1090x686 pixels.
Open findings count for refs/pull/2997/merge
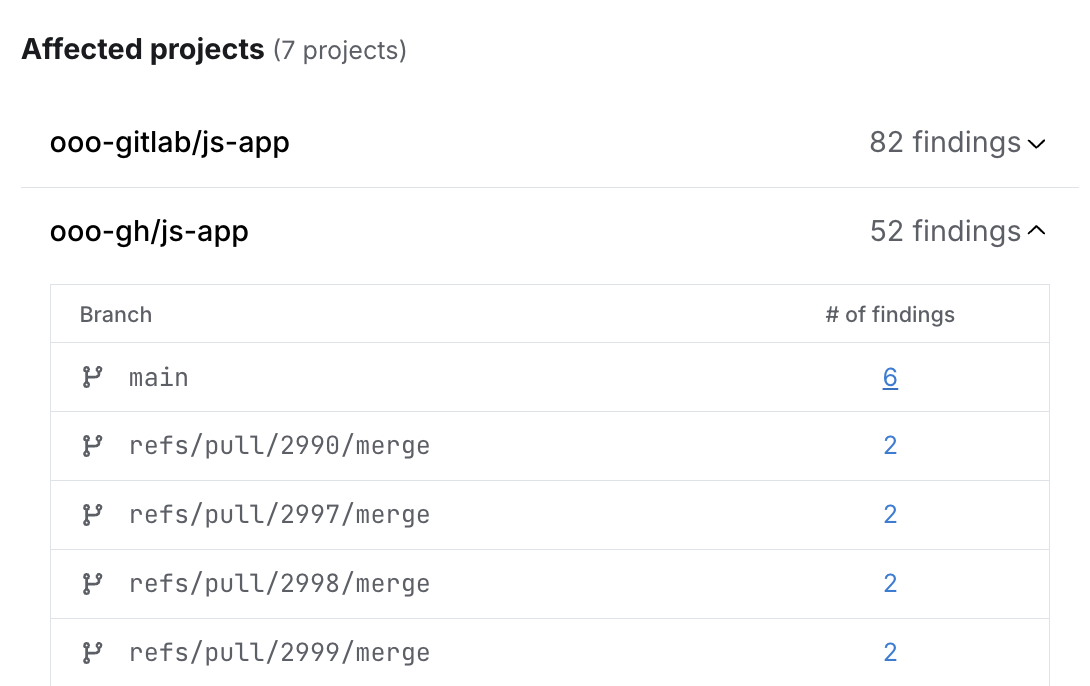[890, 515]
